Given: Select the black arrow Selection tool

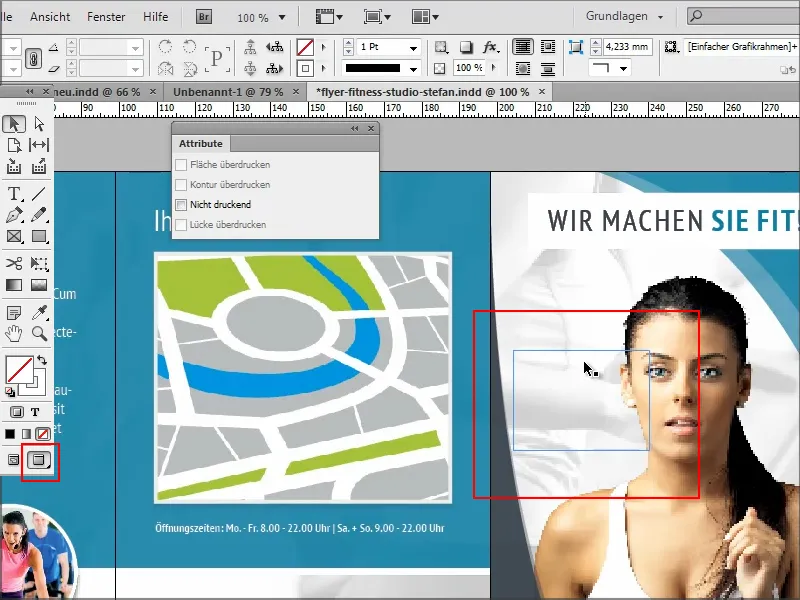Looking at the screenshot, I should (14, 124).
